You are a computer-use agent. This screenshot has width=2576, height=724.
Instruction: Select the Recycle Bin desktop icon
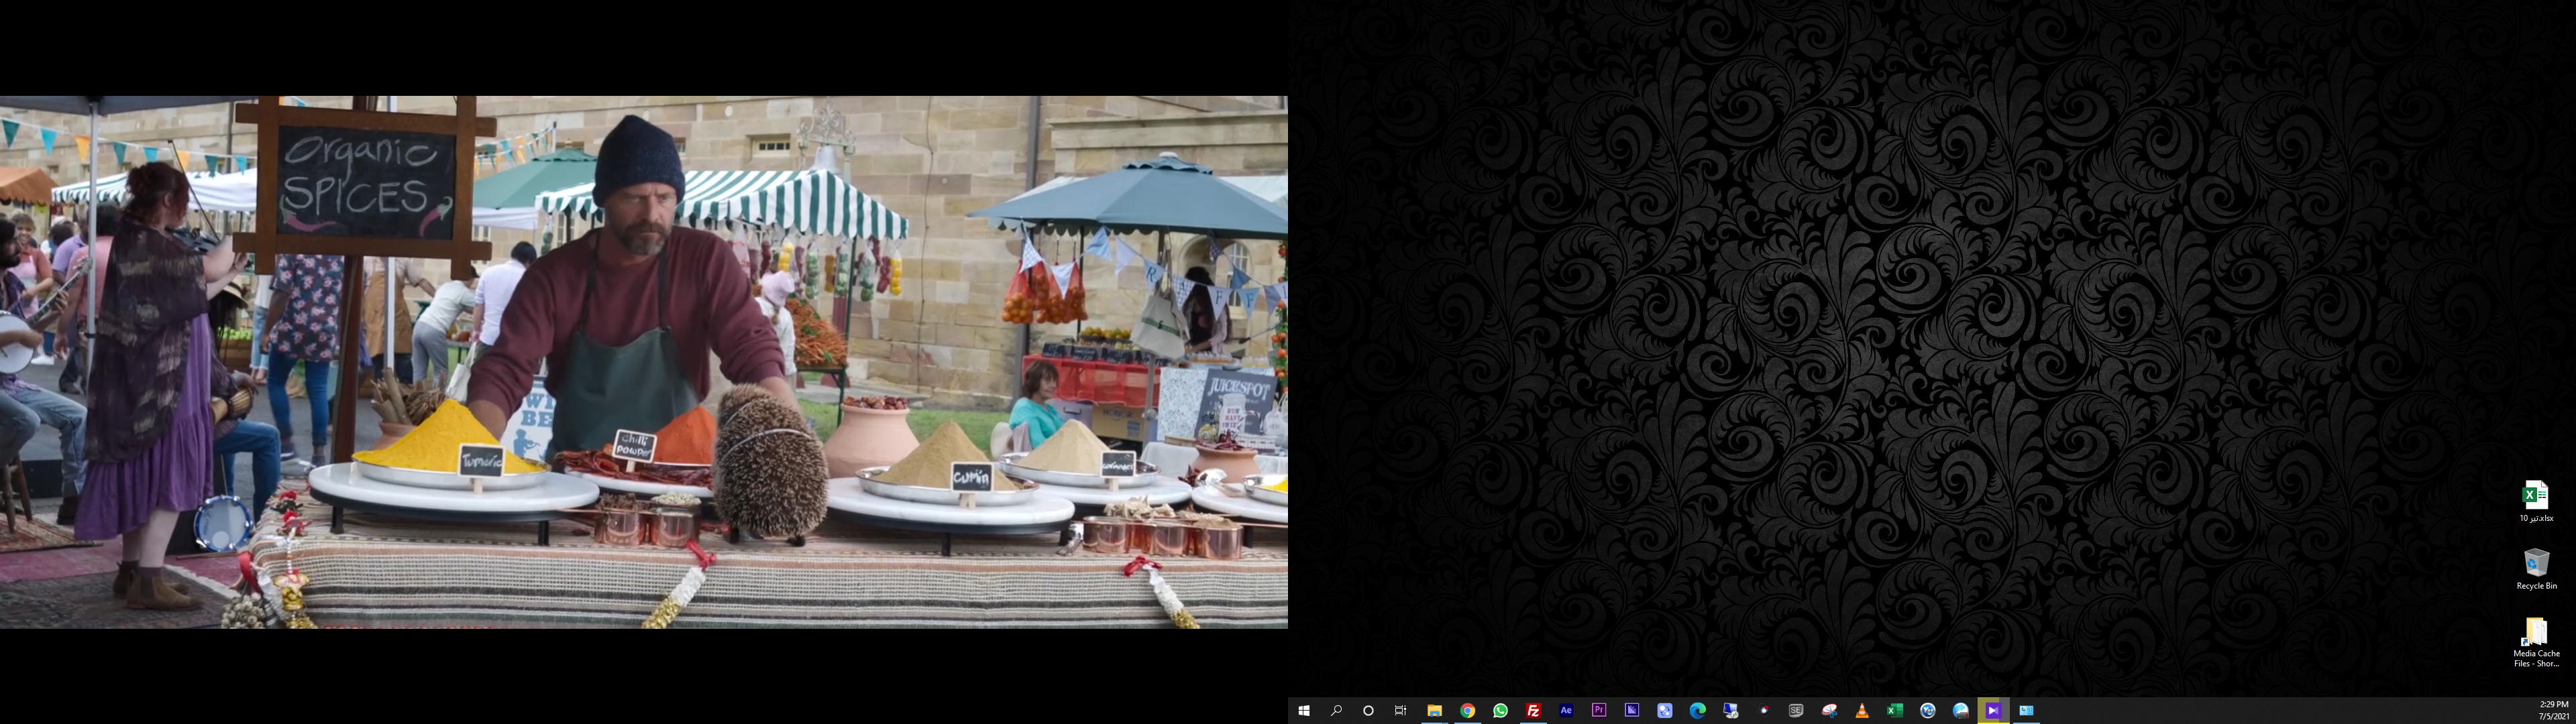pyautogui.click(x=2536, y=565)
